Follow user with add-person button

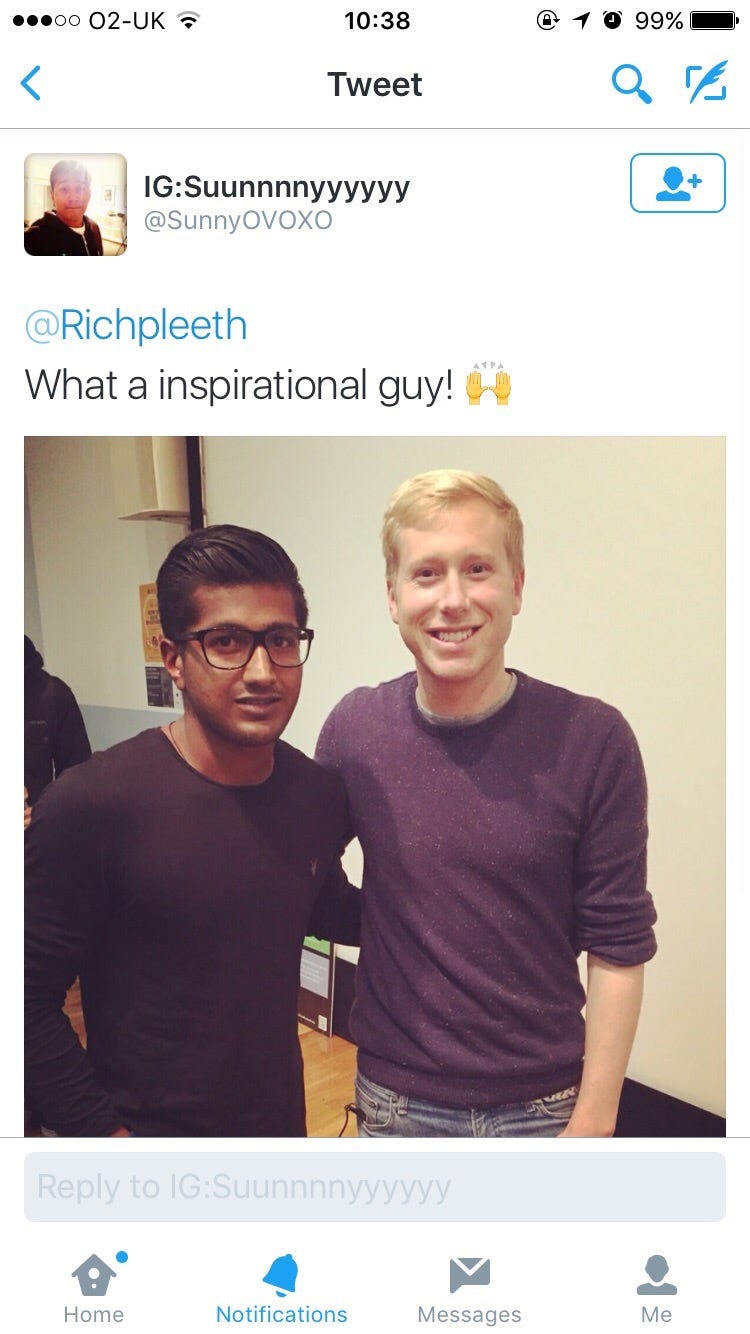click(677, 183)
